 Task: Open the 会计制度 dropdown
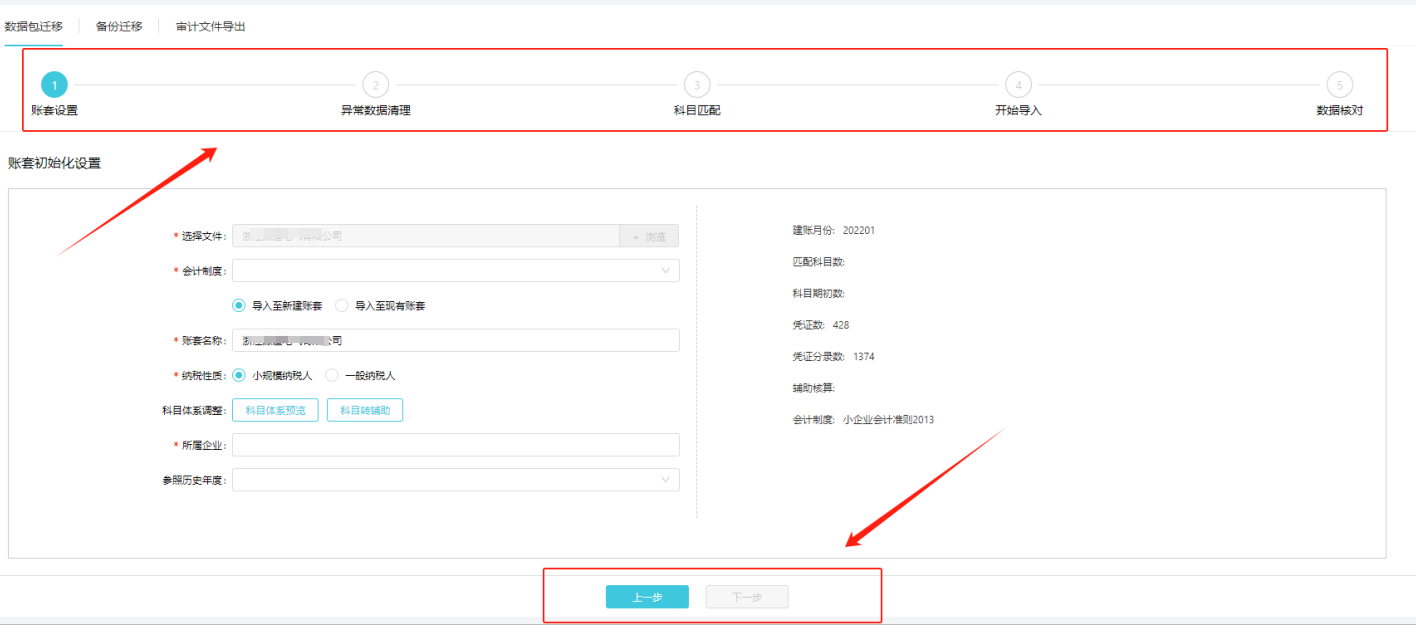[x=456, y=270]
